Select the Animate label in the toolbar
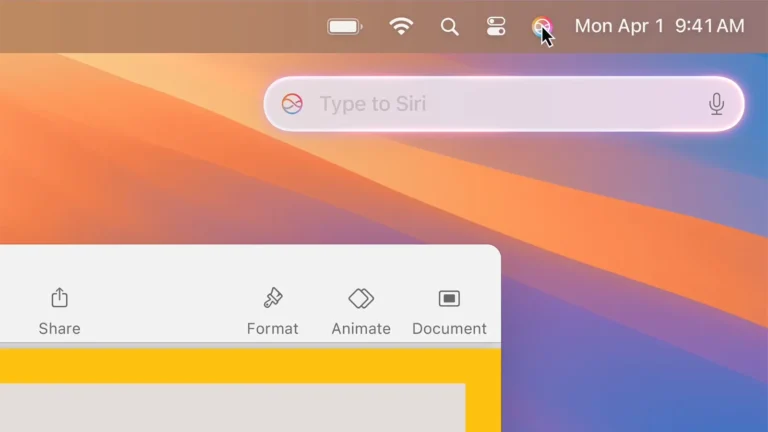The width and height of the screenshot is (768, 432). (x=361, y=328)
